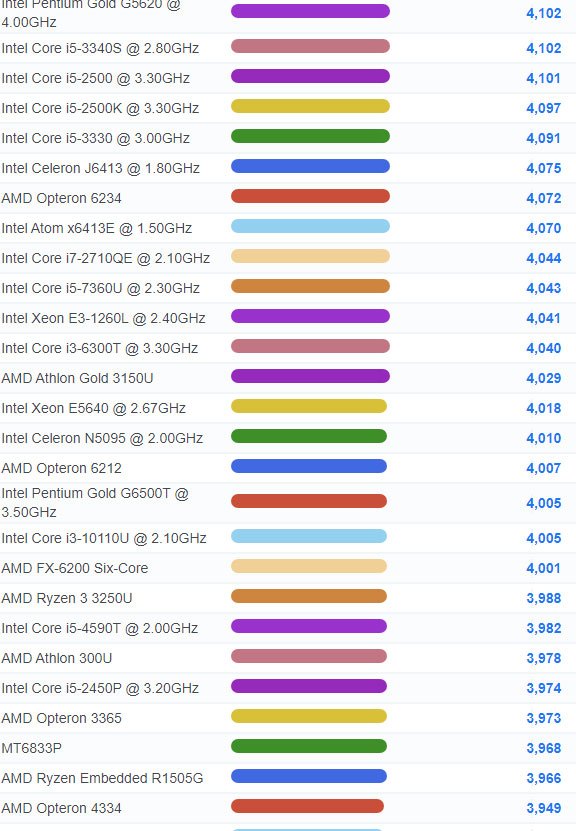Open the MT6833P entry
Viewport: 576px width, 831px height.
coord(32,748)
